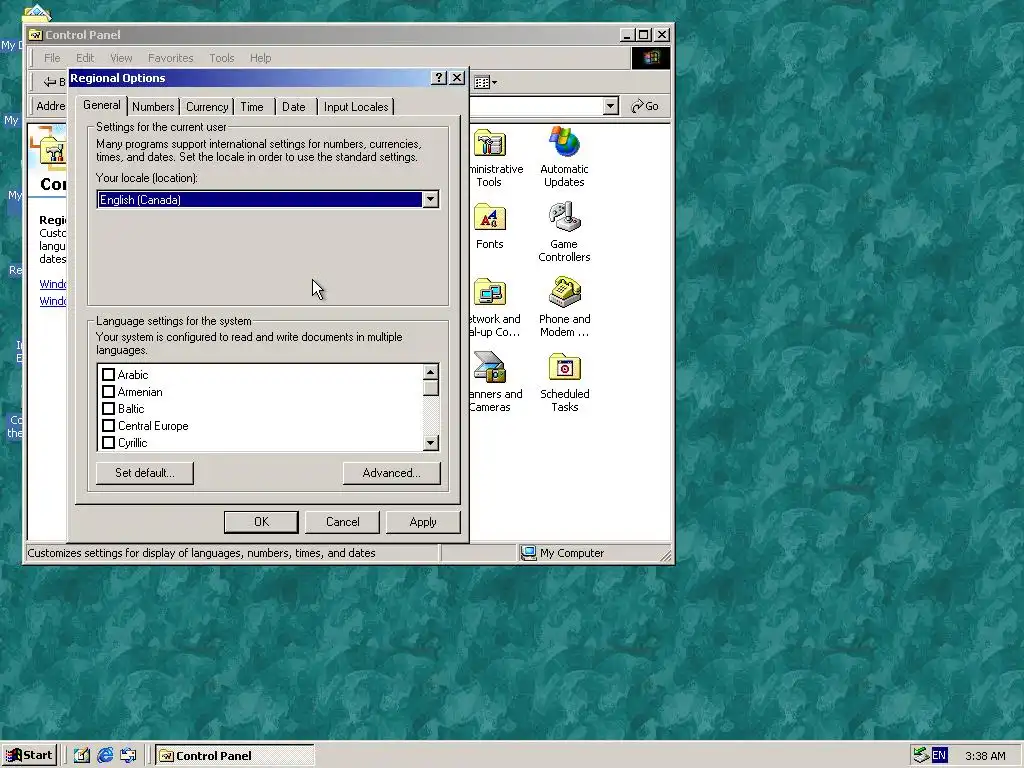Expand the Control Panel address bar dropdown
The width and height of the screenshot is (1024, 768).
(611, 106)
